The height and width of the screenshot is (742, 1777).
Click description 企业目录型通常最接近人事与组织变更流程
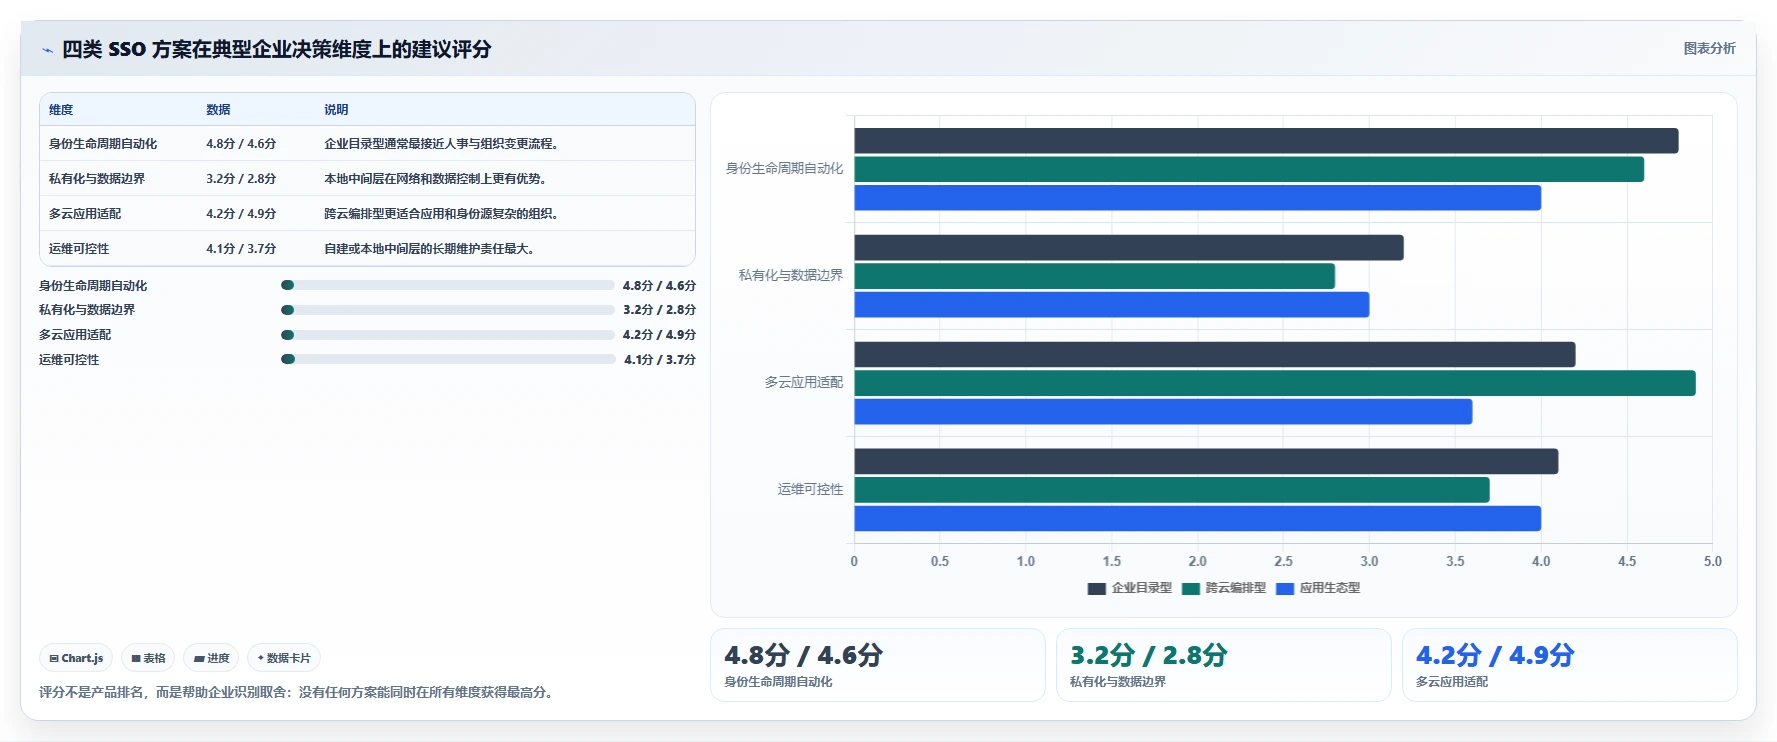tap(441, 144)
